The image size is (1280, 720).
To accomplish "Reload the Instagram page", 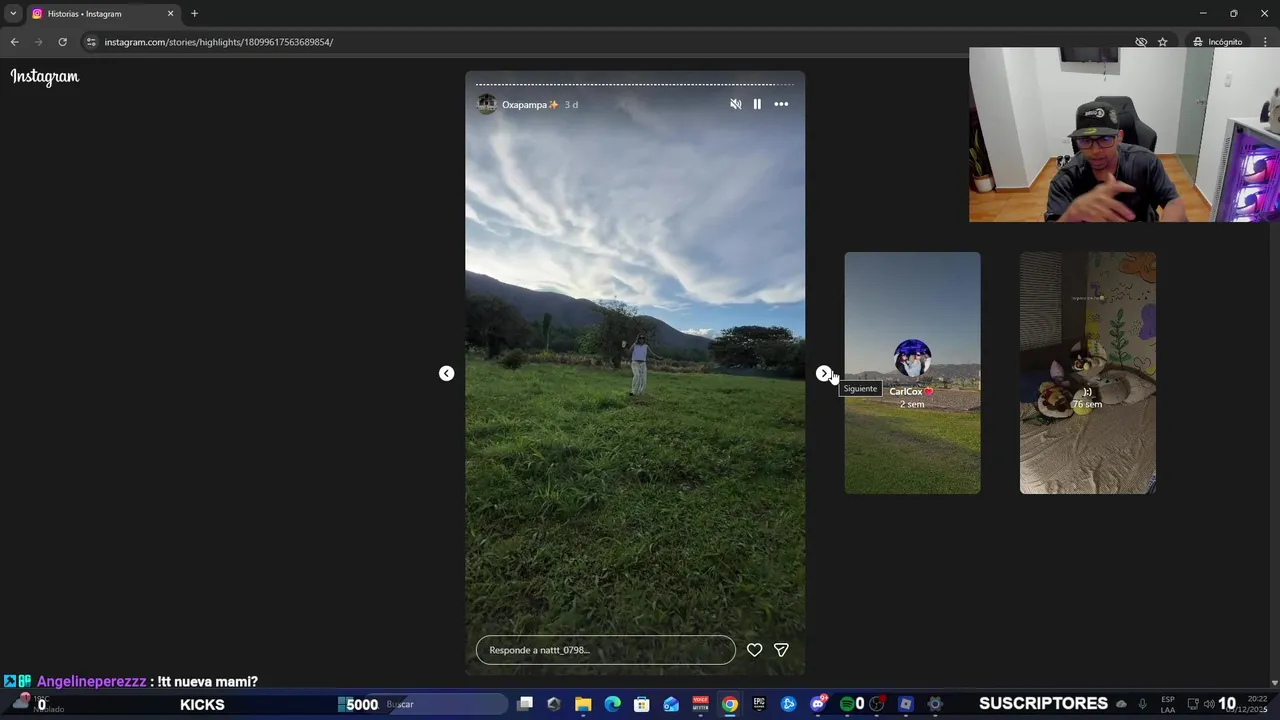I will click(x=62, y=42).
